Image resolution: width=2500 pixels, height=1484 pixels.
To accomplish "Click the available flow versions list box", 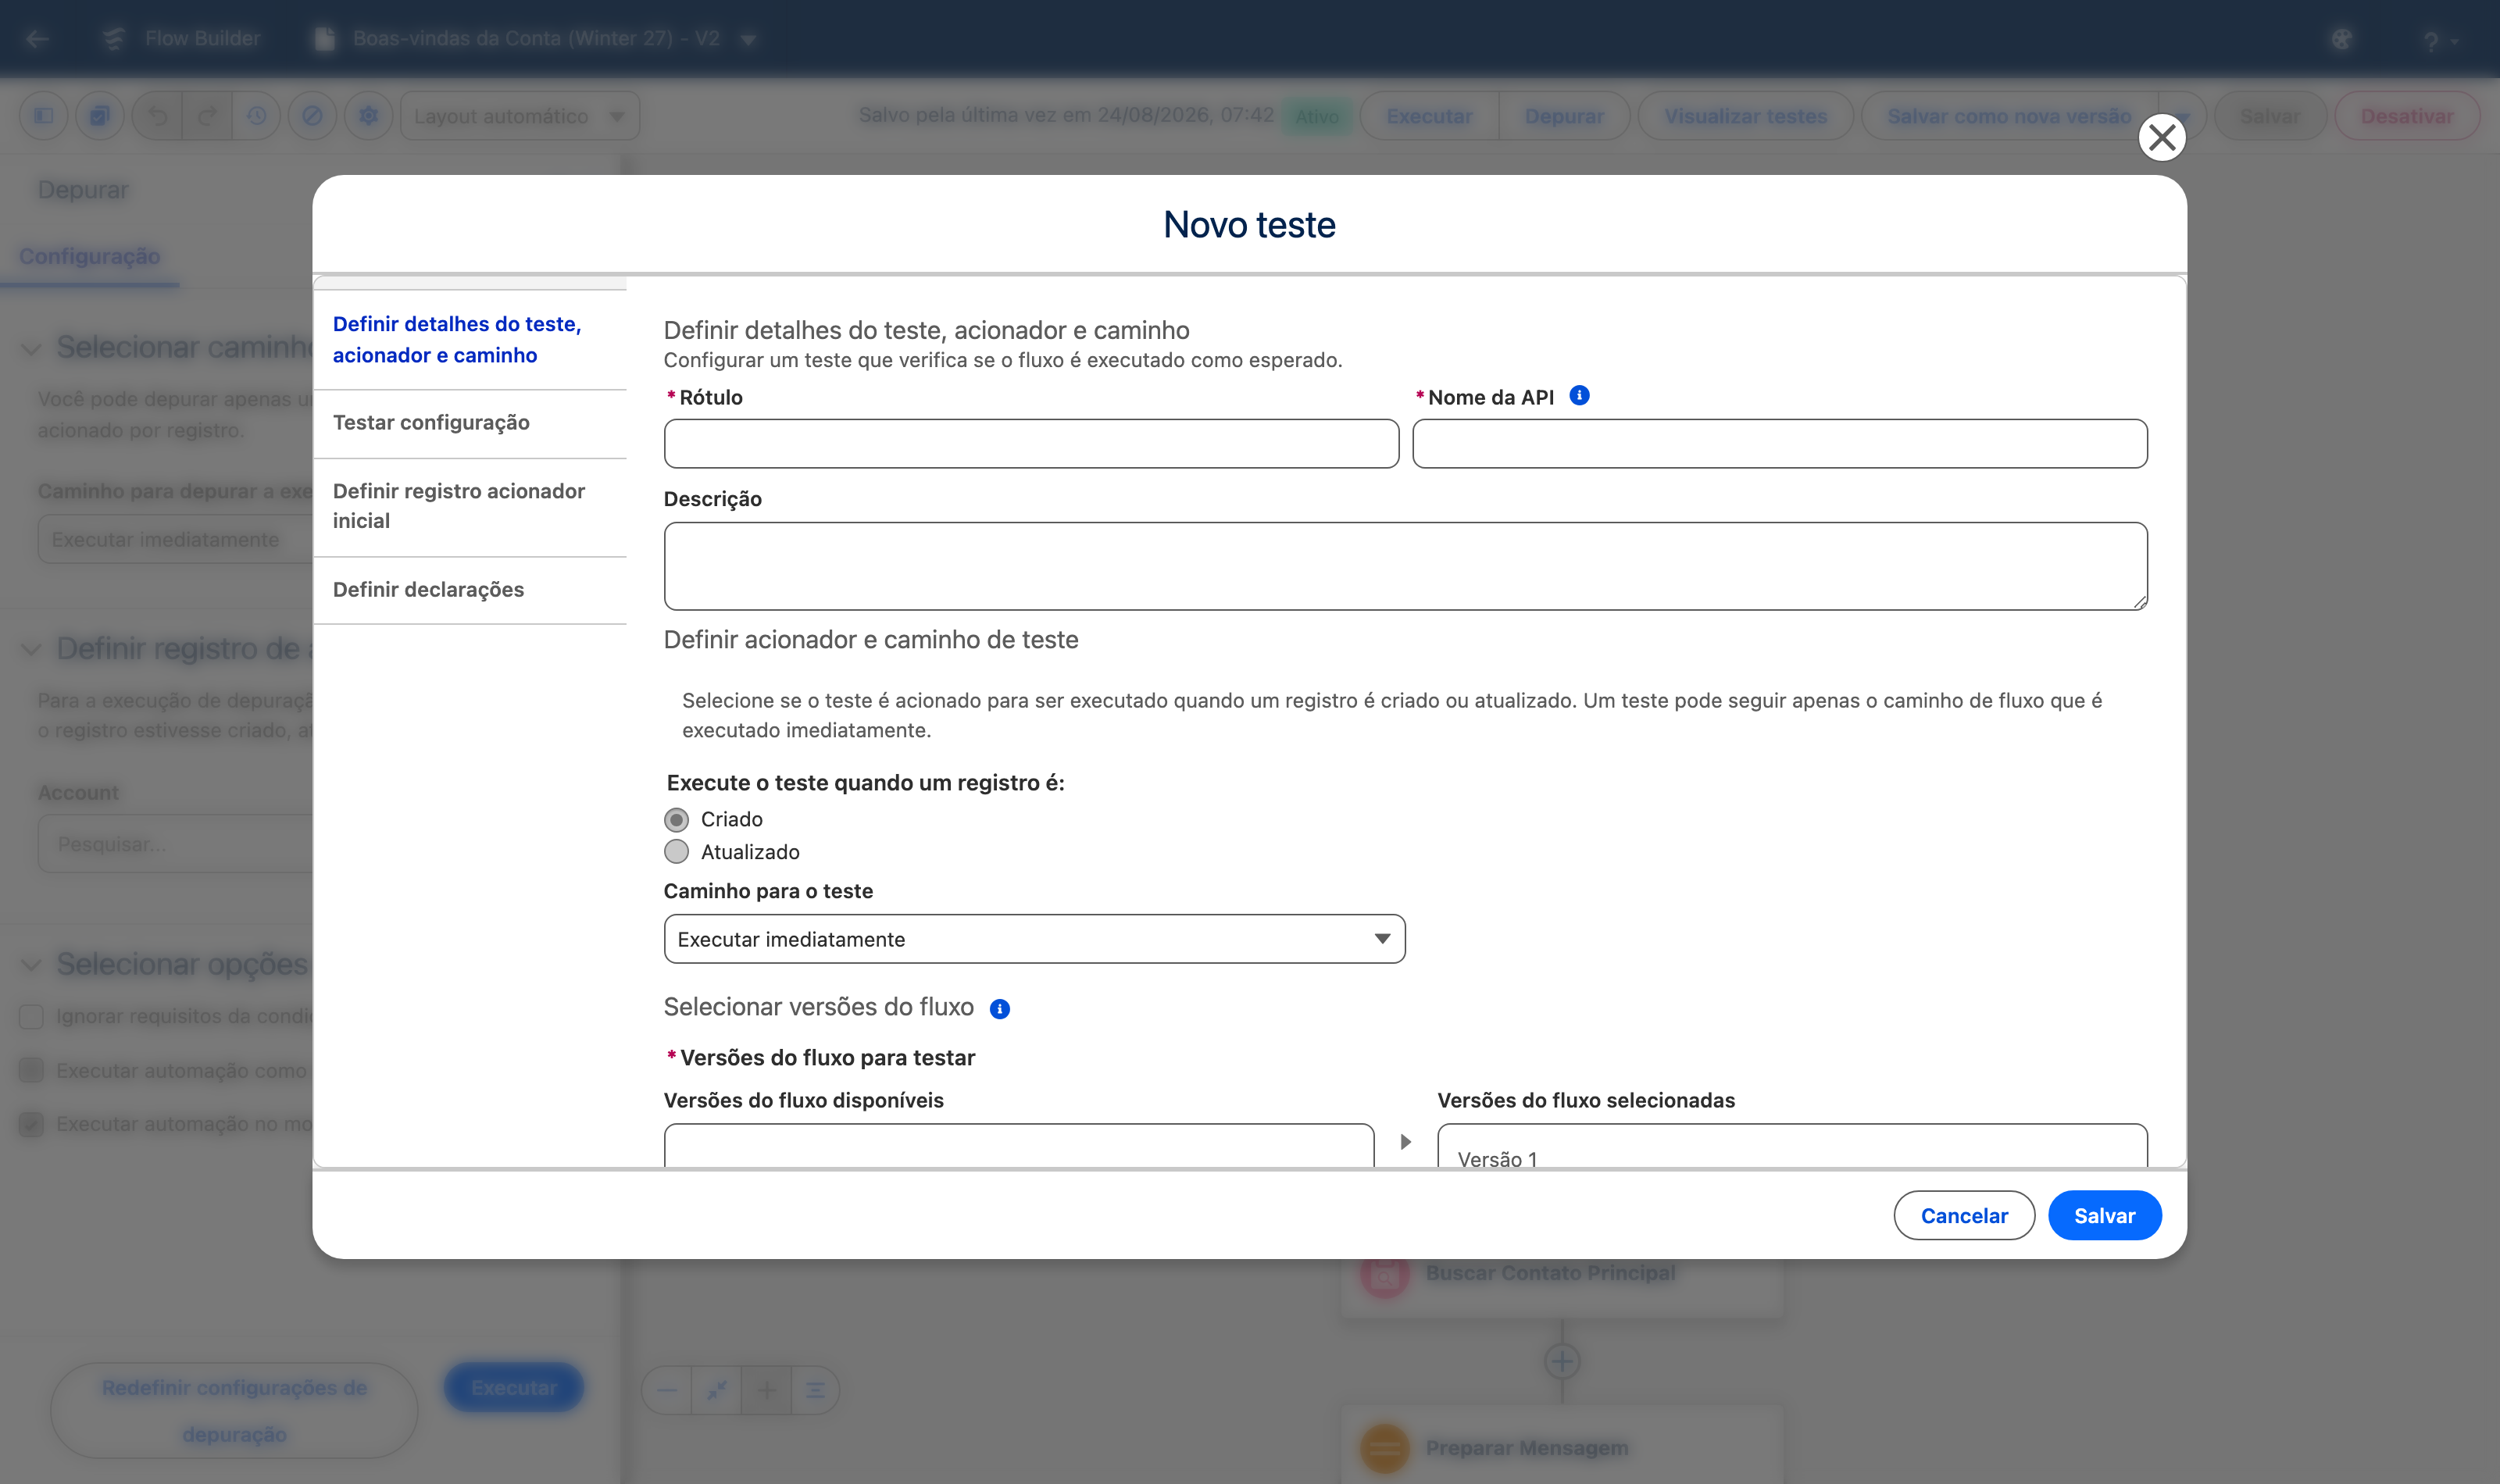I will pyautogui.click(x=1019, y=1146).
